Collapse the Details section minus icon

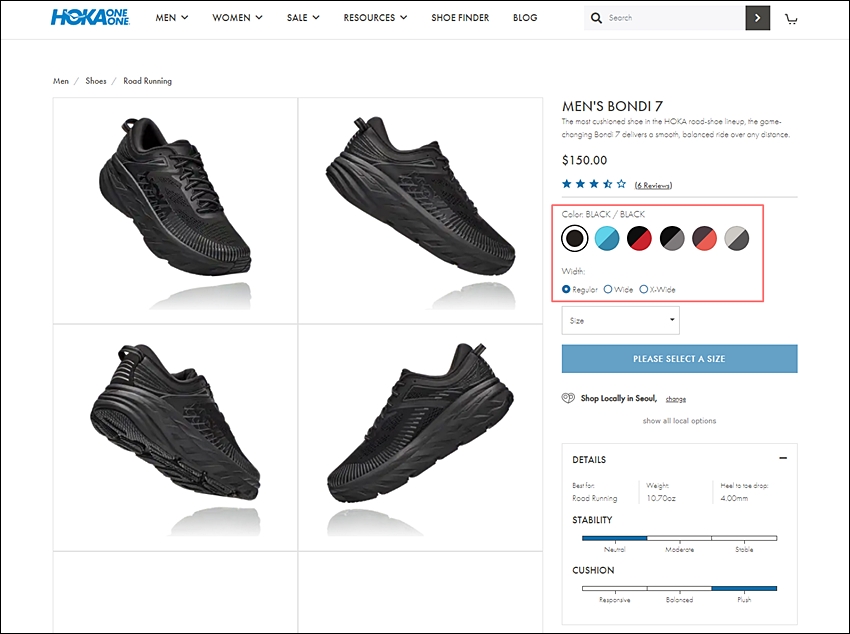pos(783,458)
